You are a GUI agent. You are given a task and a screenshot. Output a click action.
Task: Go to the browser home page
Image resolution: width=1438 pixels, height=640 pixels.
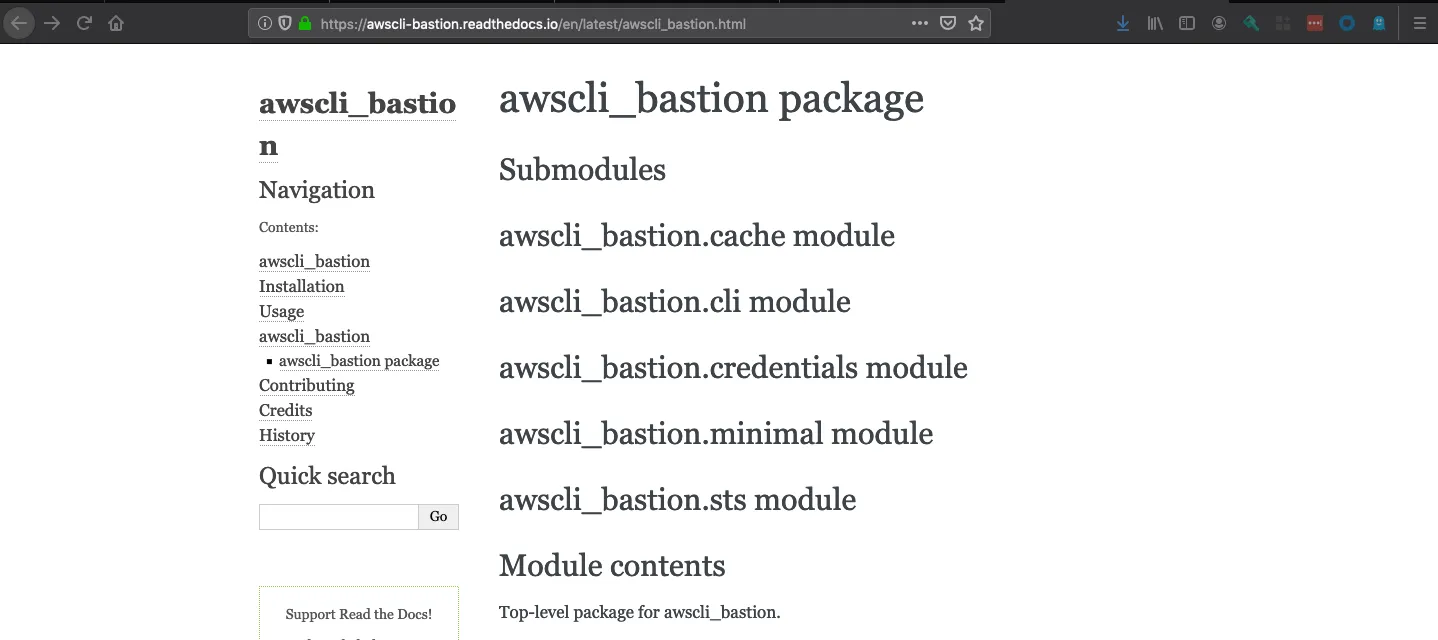(x=116, y=23)
